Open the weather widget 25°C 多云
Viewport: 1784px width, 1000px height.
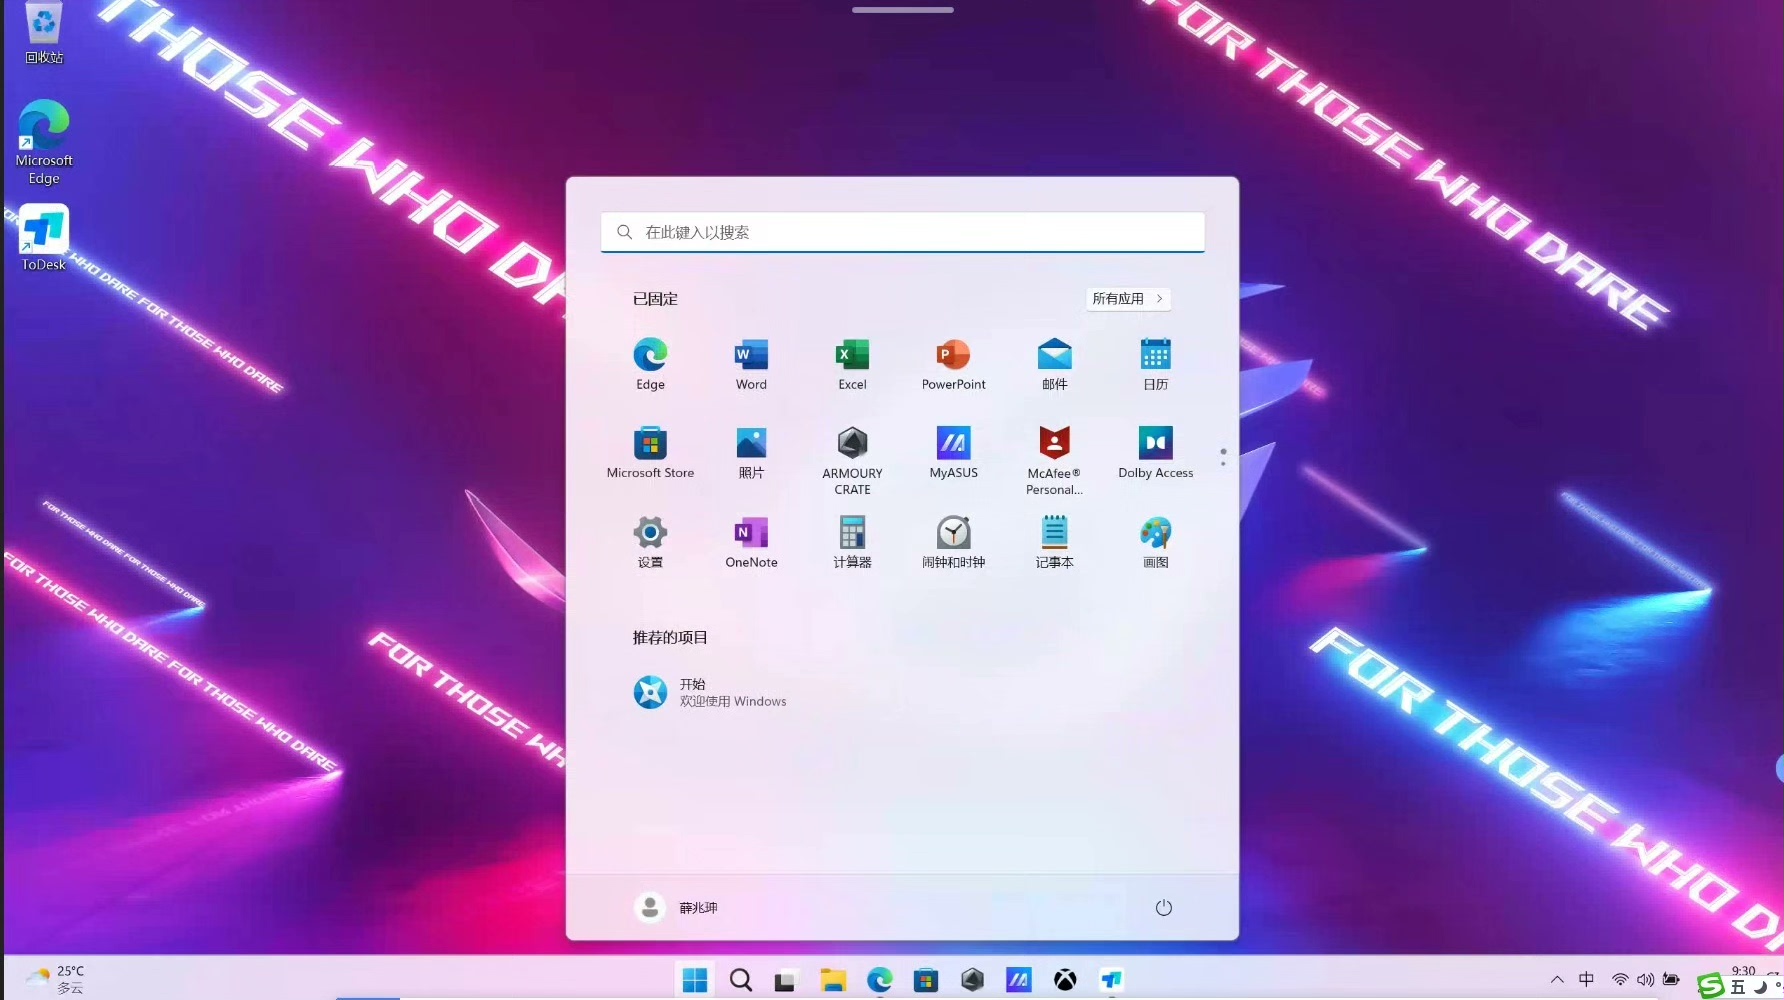point(56,980)
